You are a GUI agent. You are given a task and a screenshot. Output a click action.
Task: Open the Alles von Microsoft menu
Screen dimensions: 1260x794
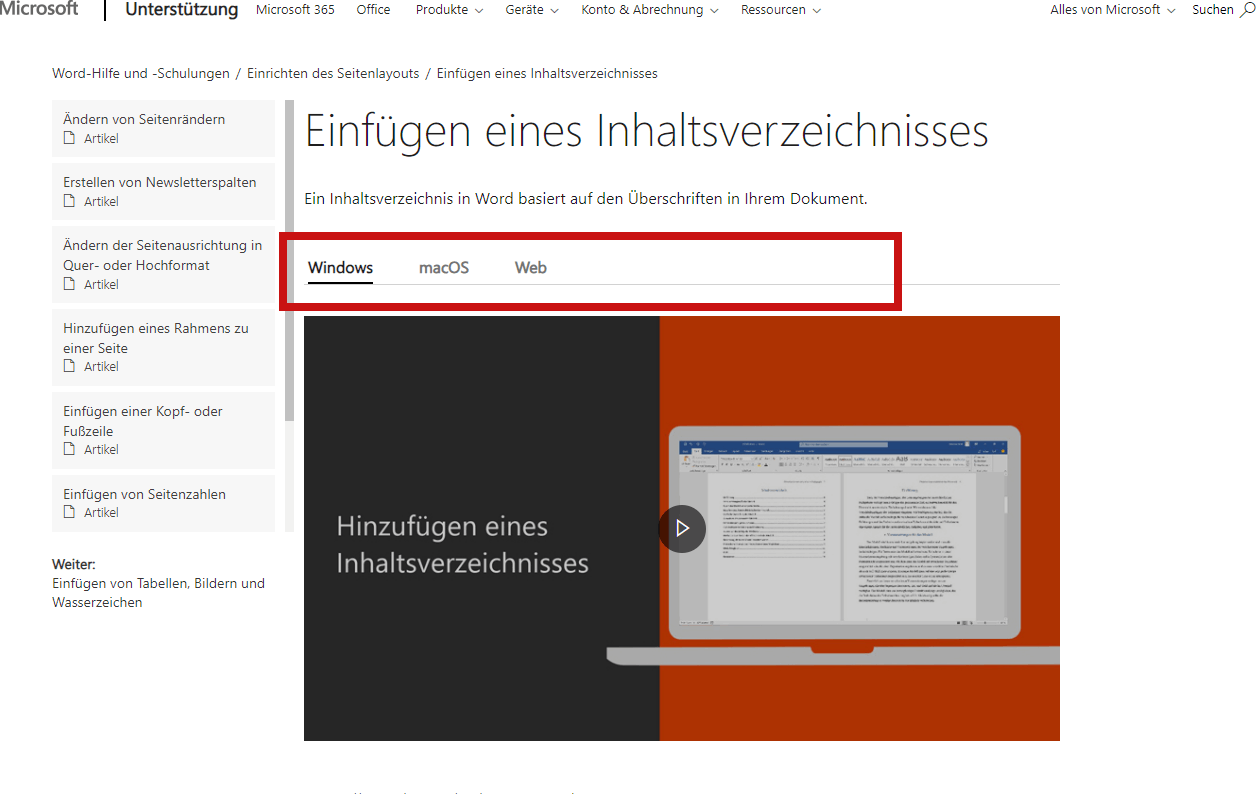1113,10
